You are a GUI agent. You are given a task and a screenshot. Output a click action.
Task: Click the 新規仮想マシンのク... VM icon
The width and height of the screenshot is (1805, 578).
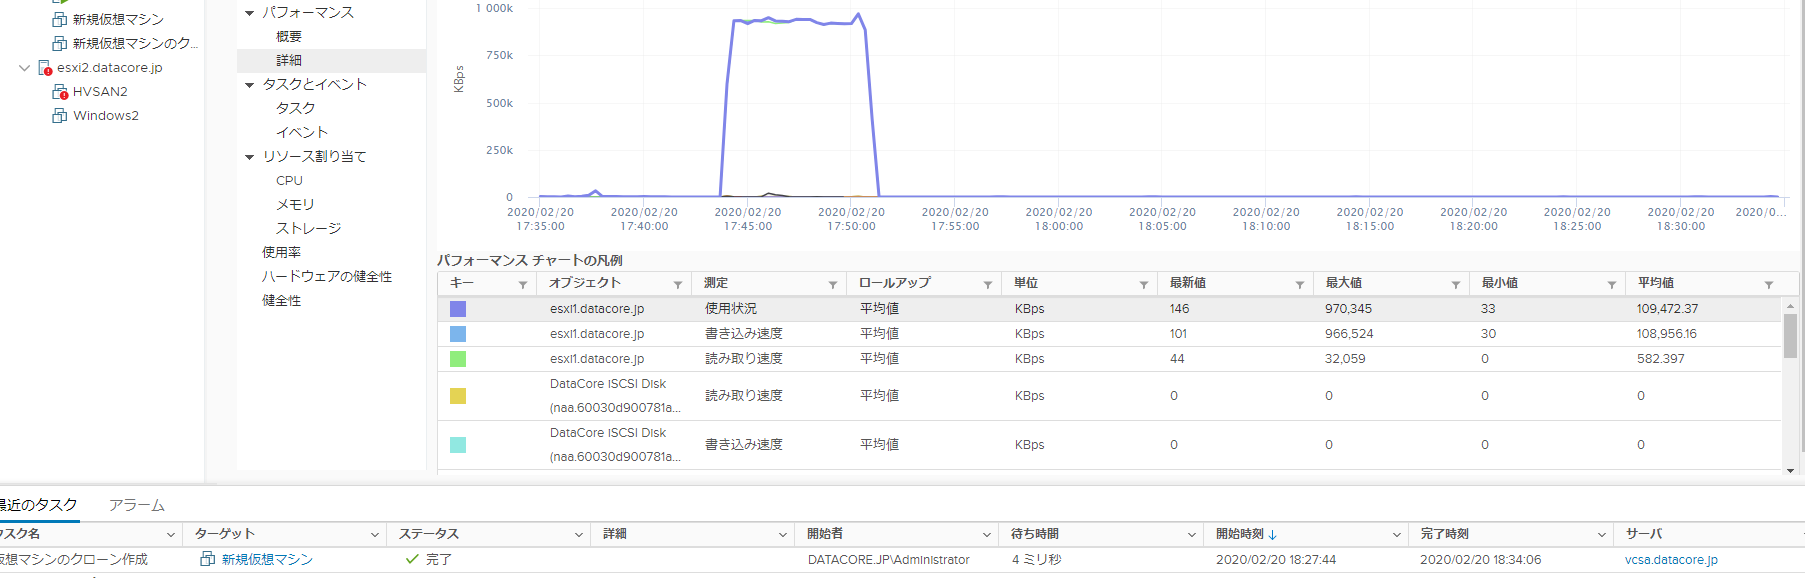pyautogui.click(x=60, y=43)
